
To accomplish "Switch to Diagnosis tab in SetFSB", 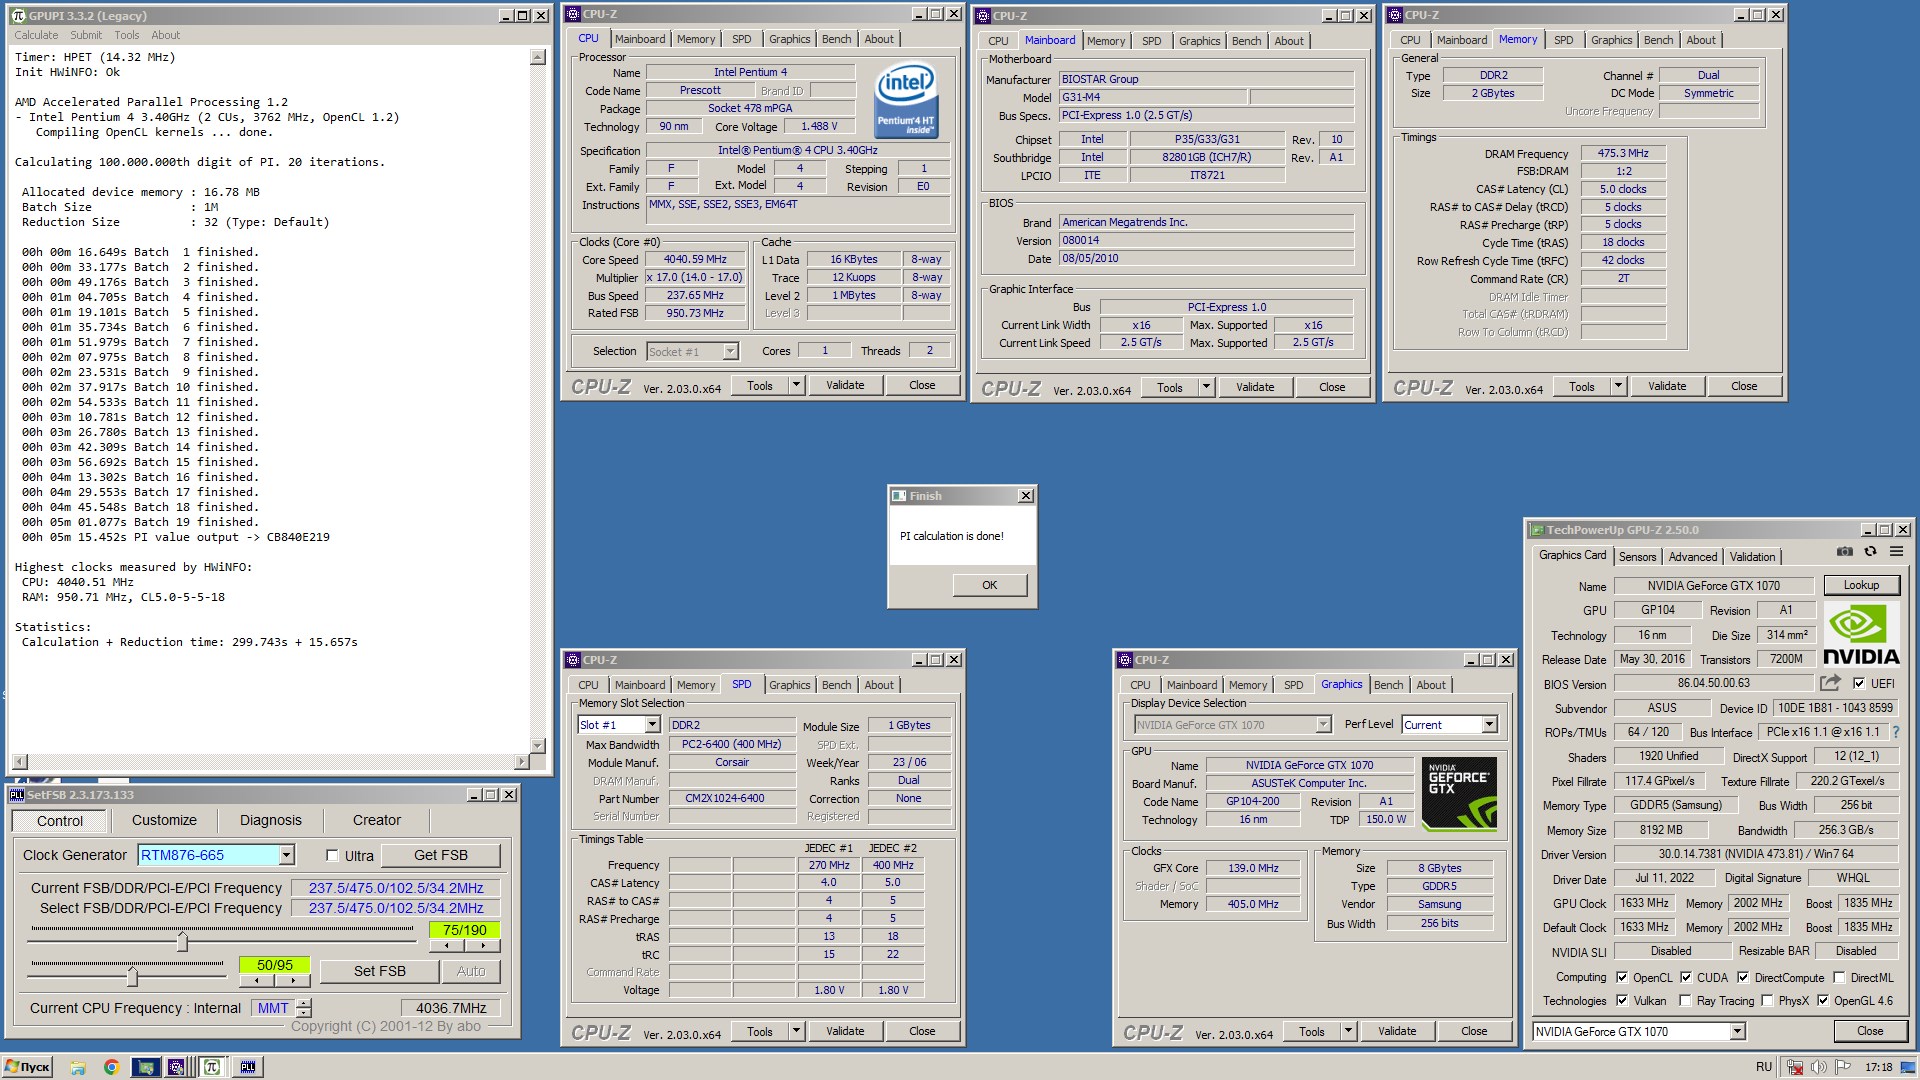I will pyautogui.click(x=270, y=820).
